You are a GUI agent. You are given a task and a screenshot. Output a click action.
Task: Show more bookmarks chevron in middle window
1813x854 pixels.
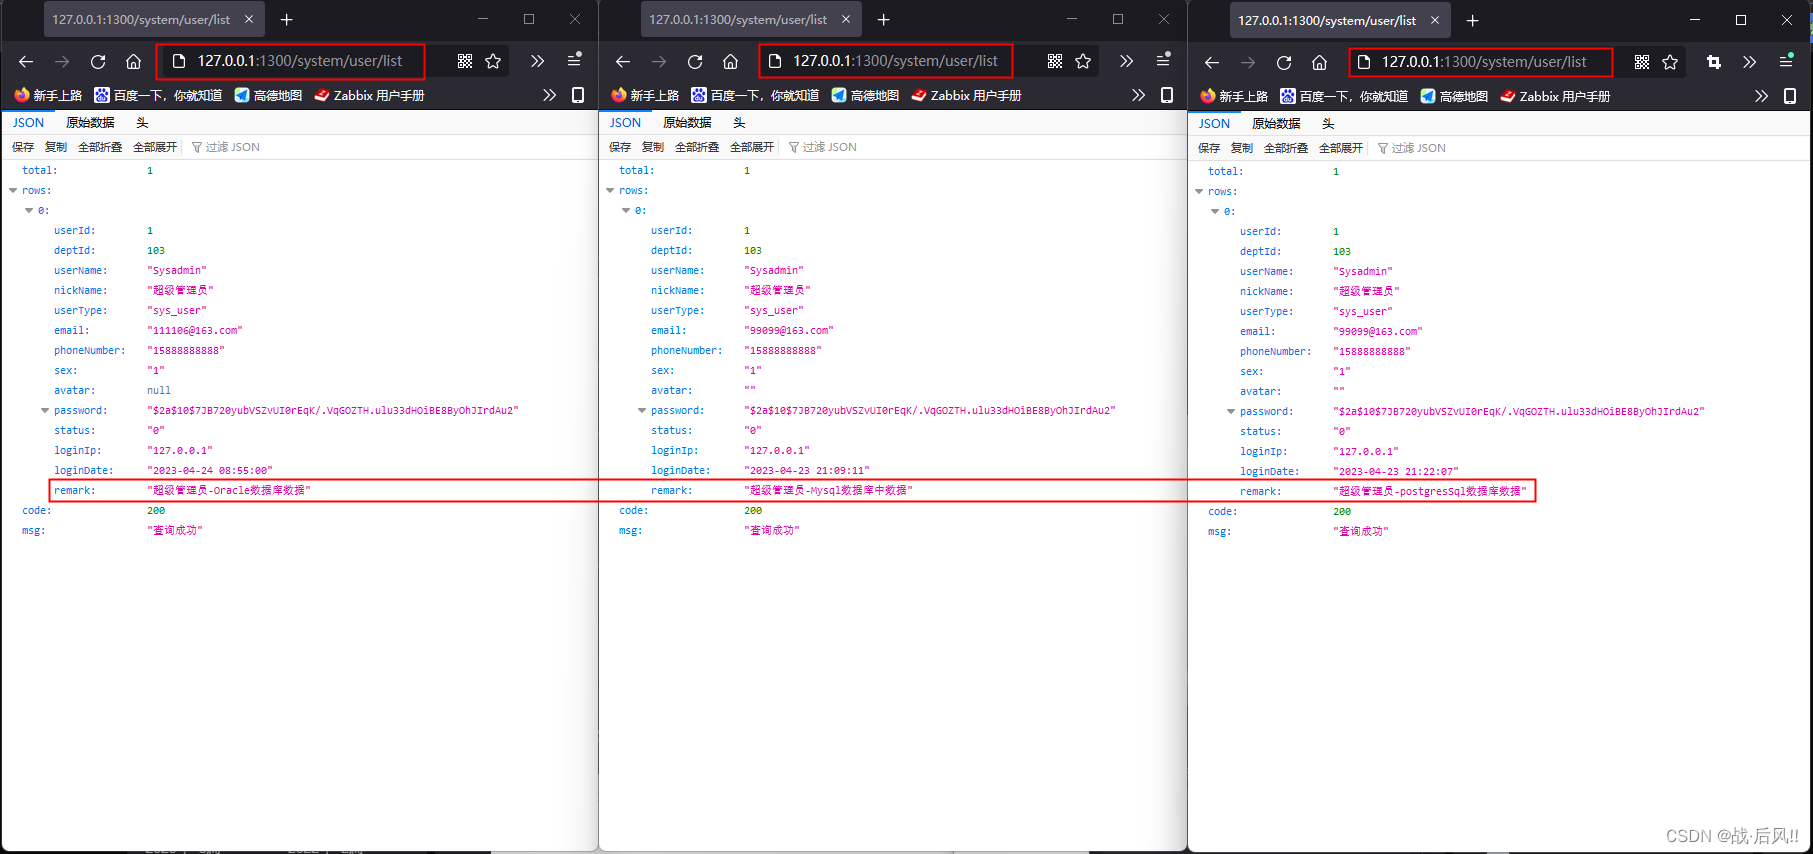pyautogui.click(x=1138, y=95)
